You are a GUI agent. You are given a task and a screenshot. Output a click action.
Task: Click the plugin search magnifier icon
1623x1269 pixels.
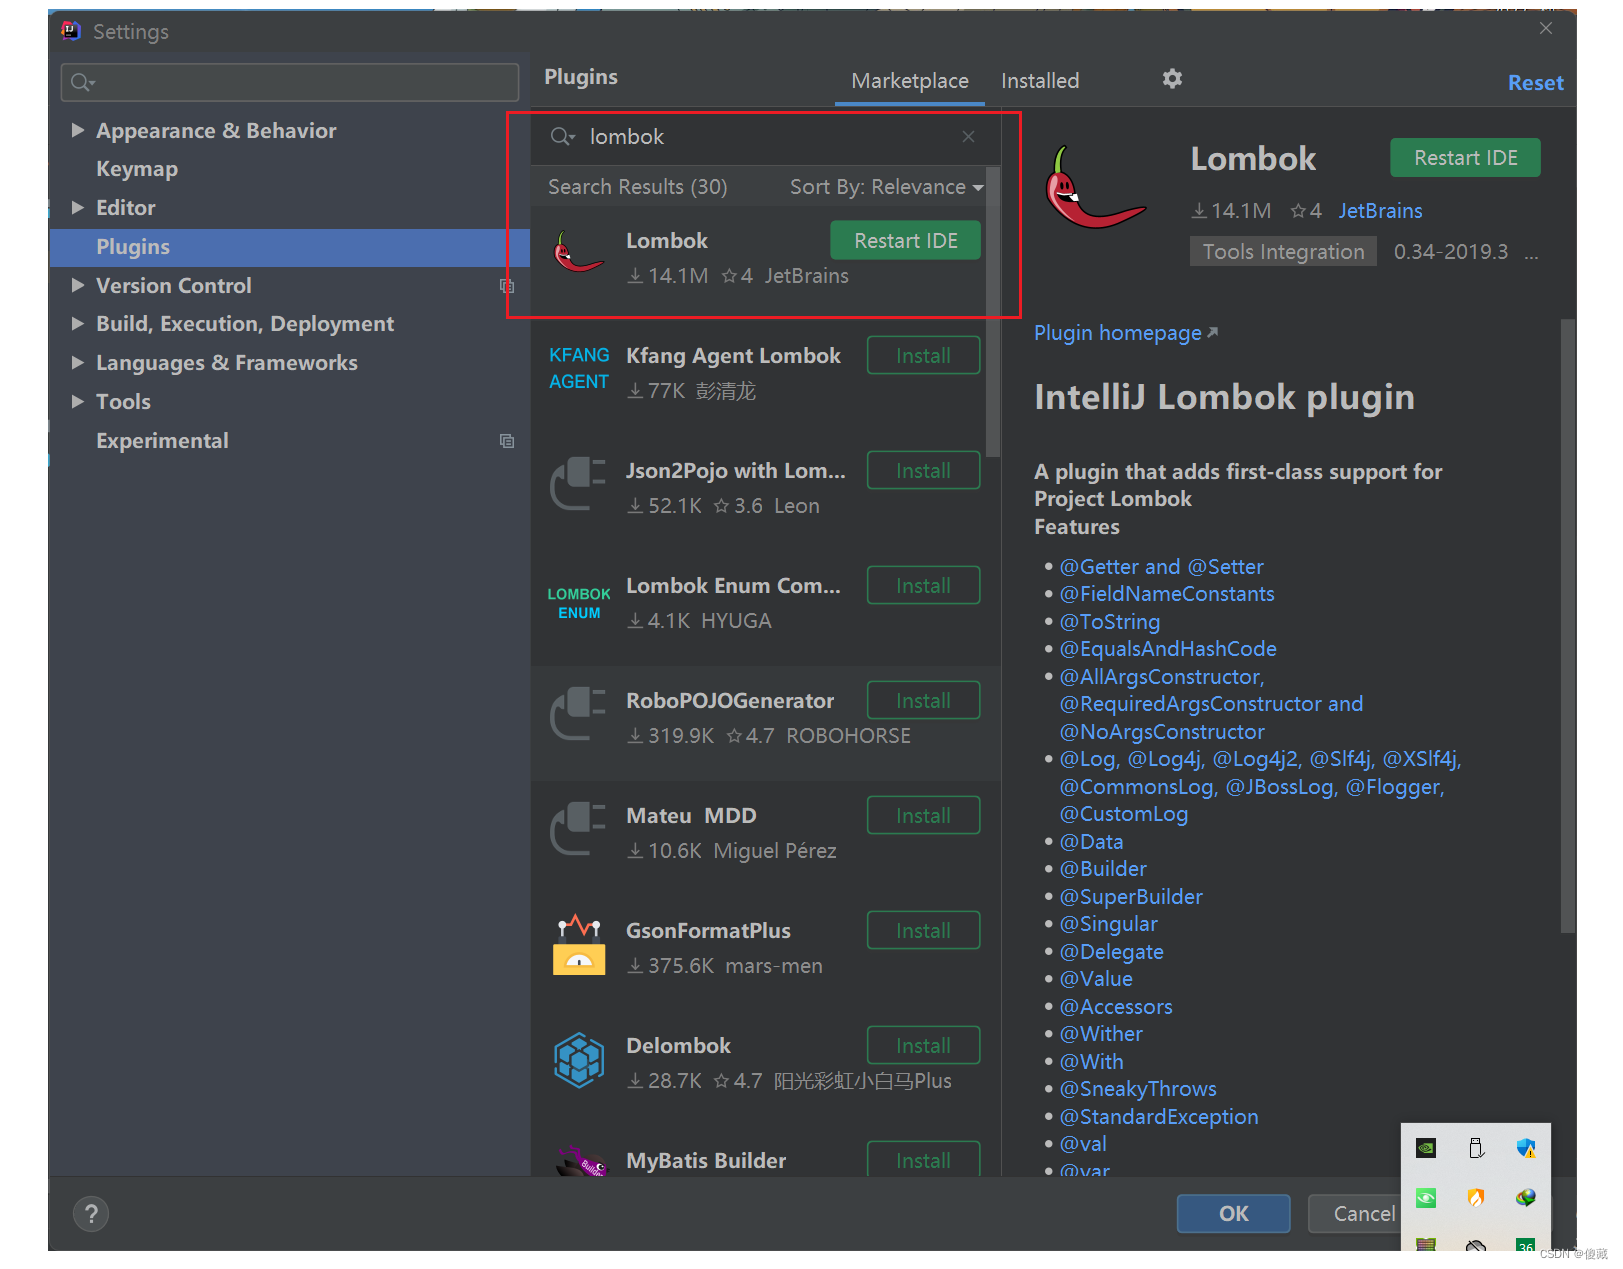[562, 136]
